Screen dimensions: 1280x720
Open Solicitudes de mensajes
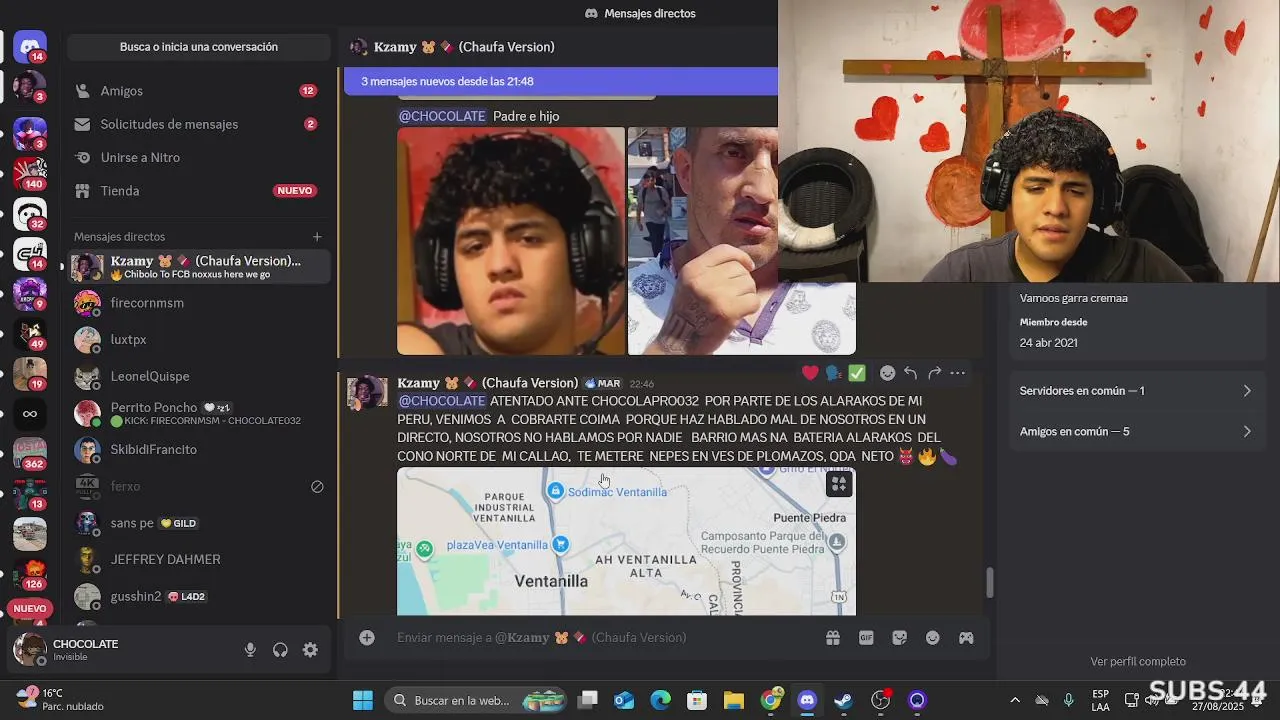click(x=198, y=124)
